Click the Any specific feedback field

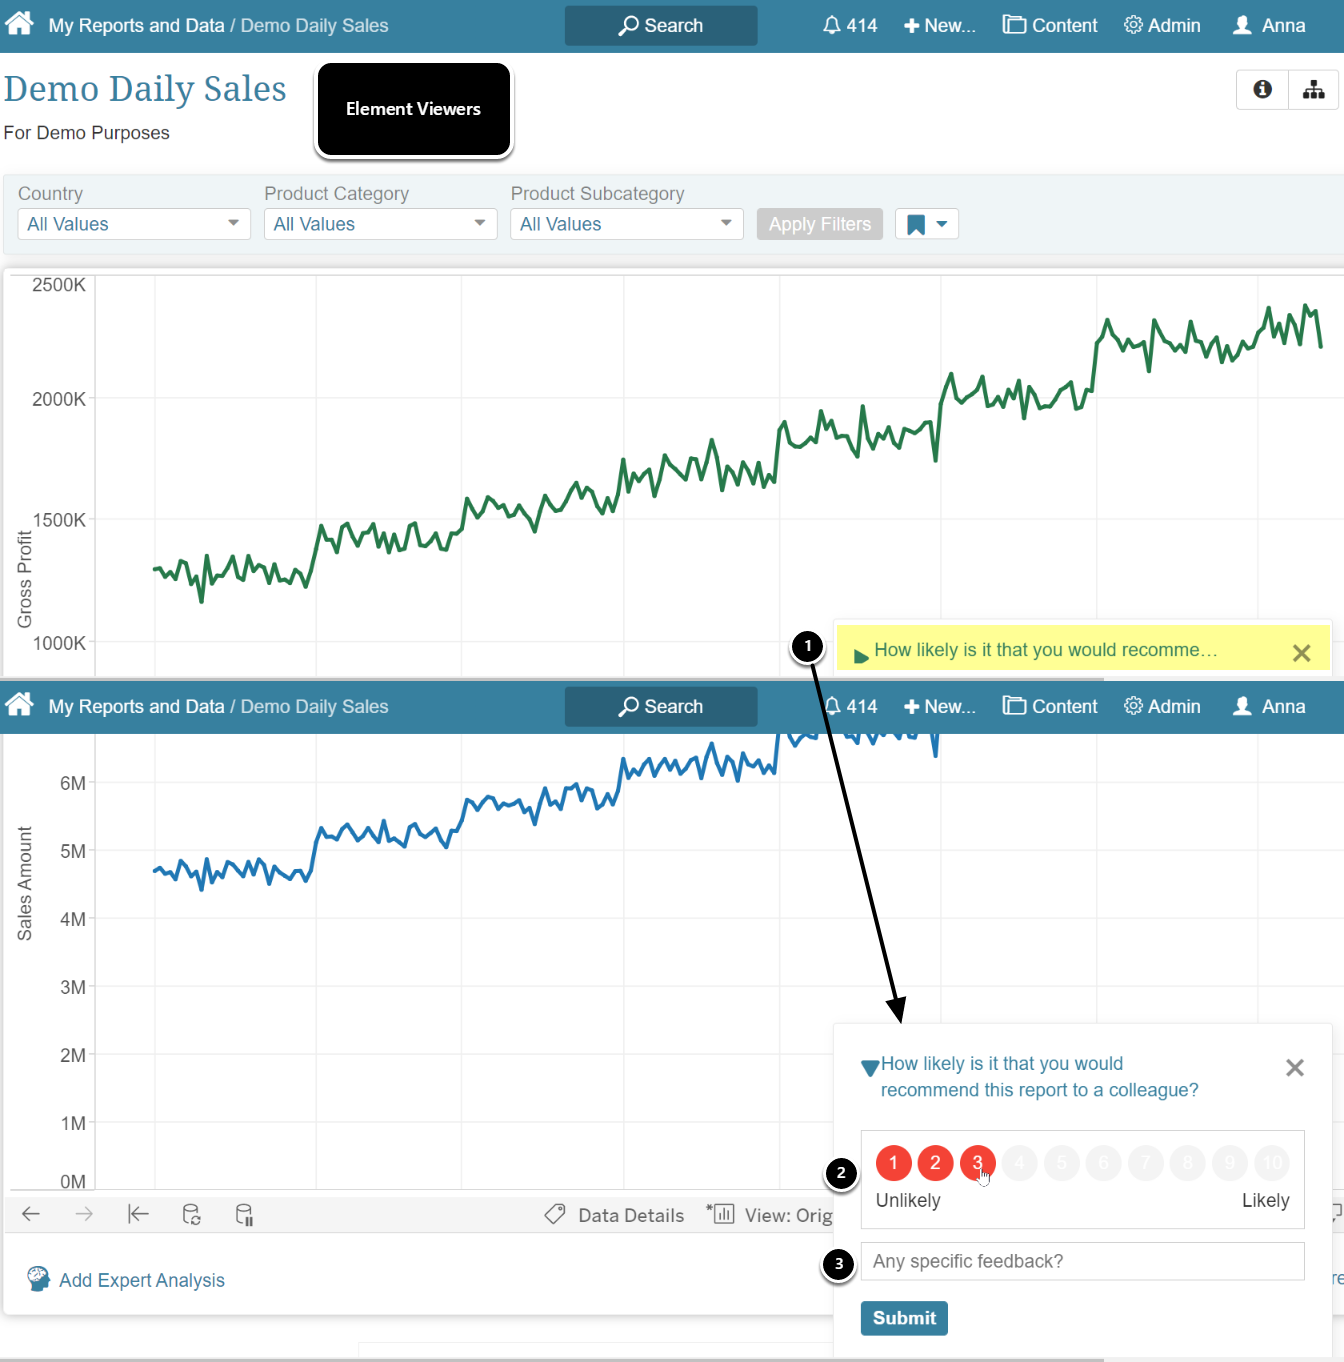(x=1082, y=1261)
